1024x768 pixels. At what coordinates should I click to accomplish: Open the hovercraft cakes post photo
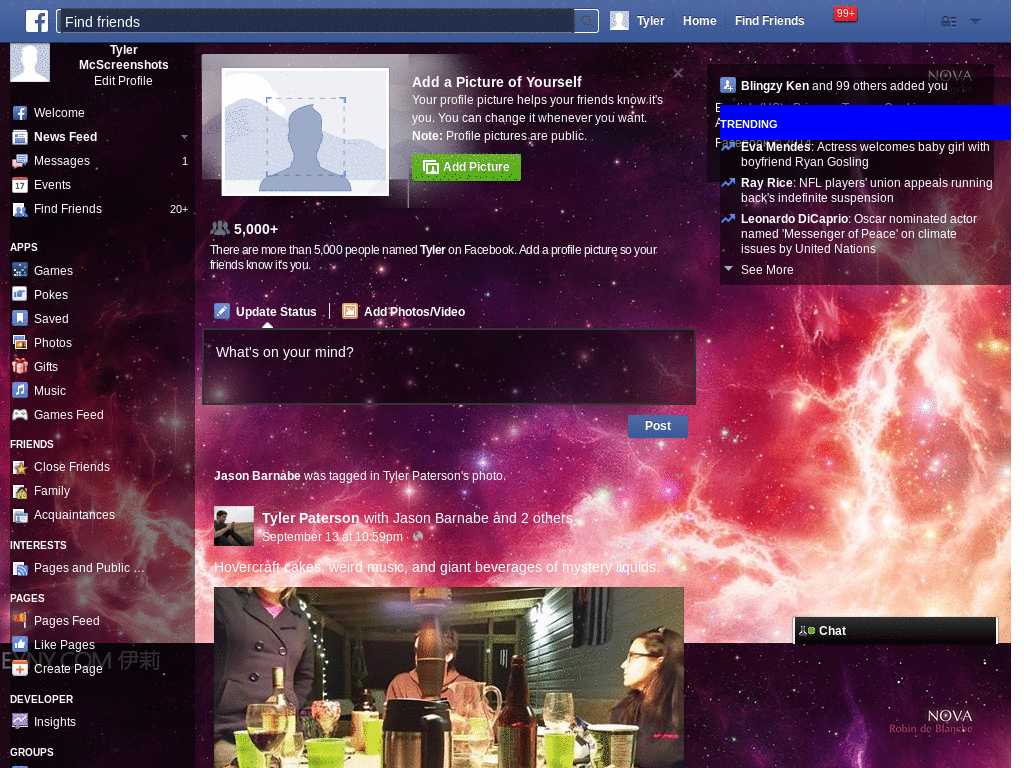tap(449, 677)
